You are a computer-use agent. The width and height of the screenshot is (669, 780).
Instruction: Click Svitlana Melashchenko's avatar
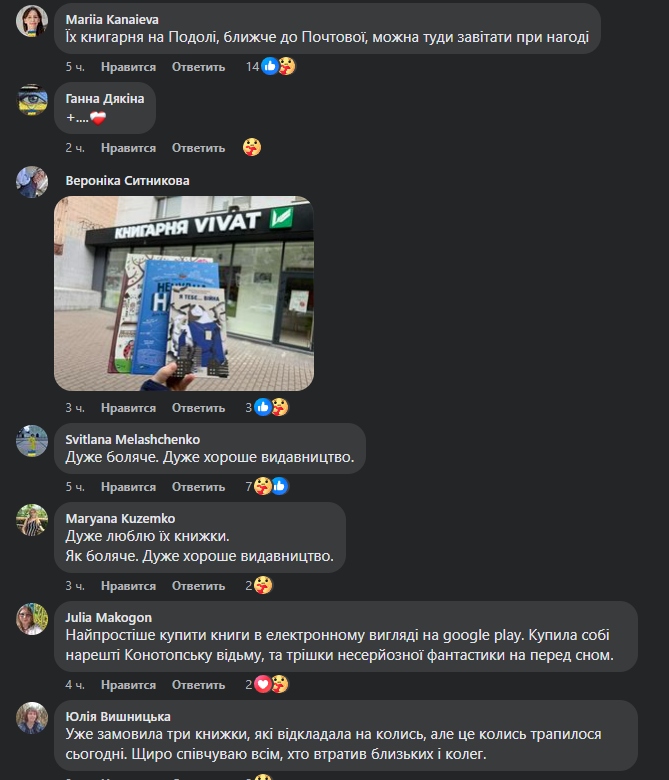[x=32, y=441]
